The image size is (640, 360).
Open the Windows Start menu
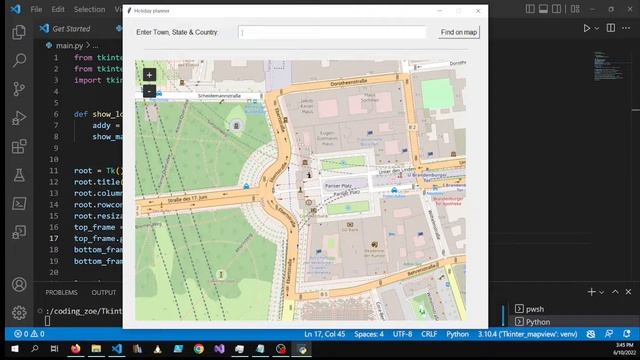coord(15,349)
